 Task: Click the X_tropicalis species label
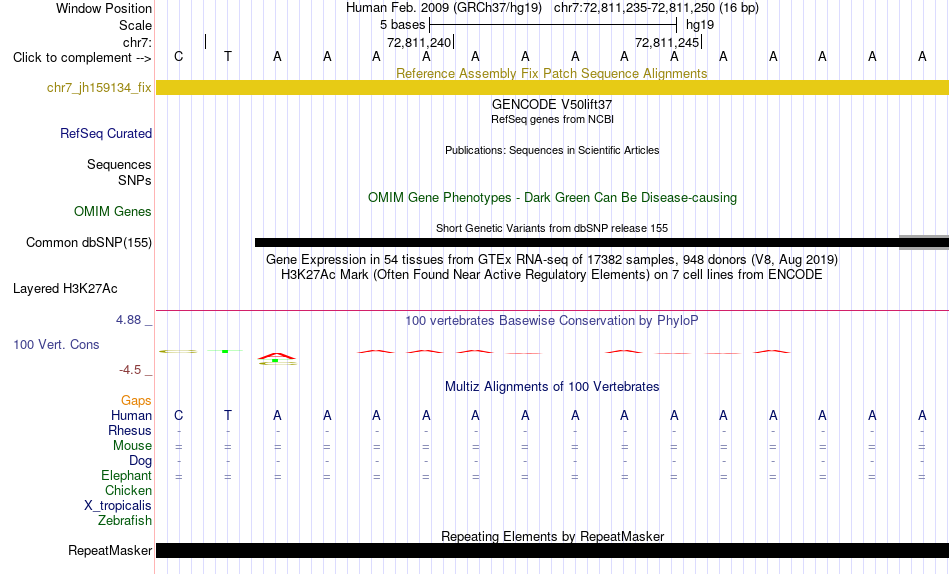coord(118,506)
